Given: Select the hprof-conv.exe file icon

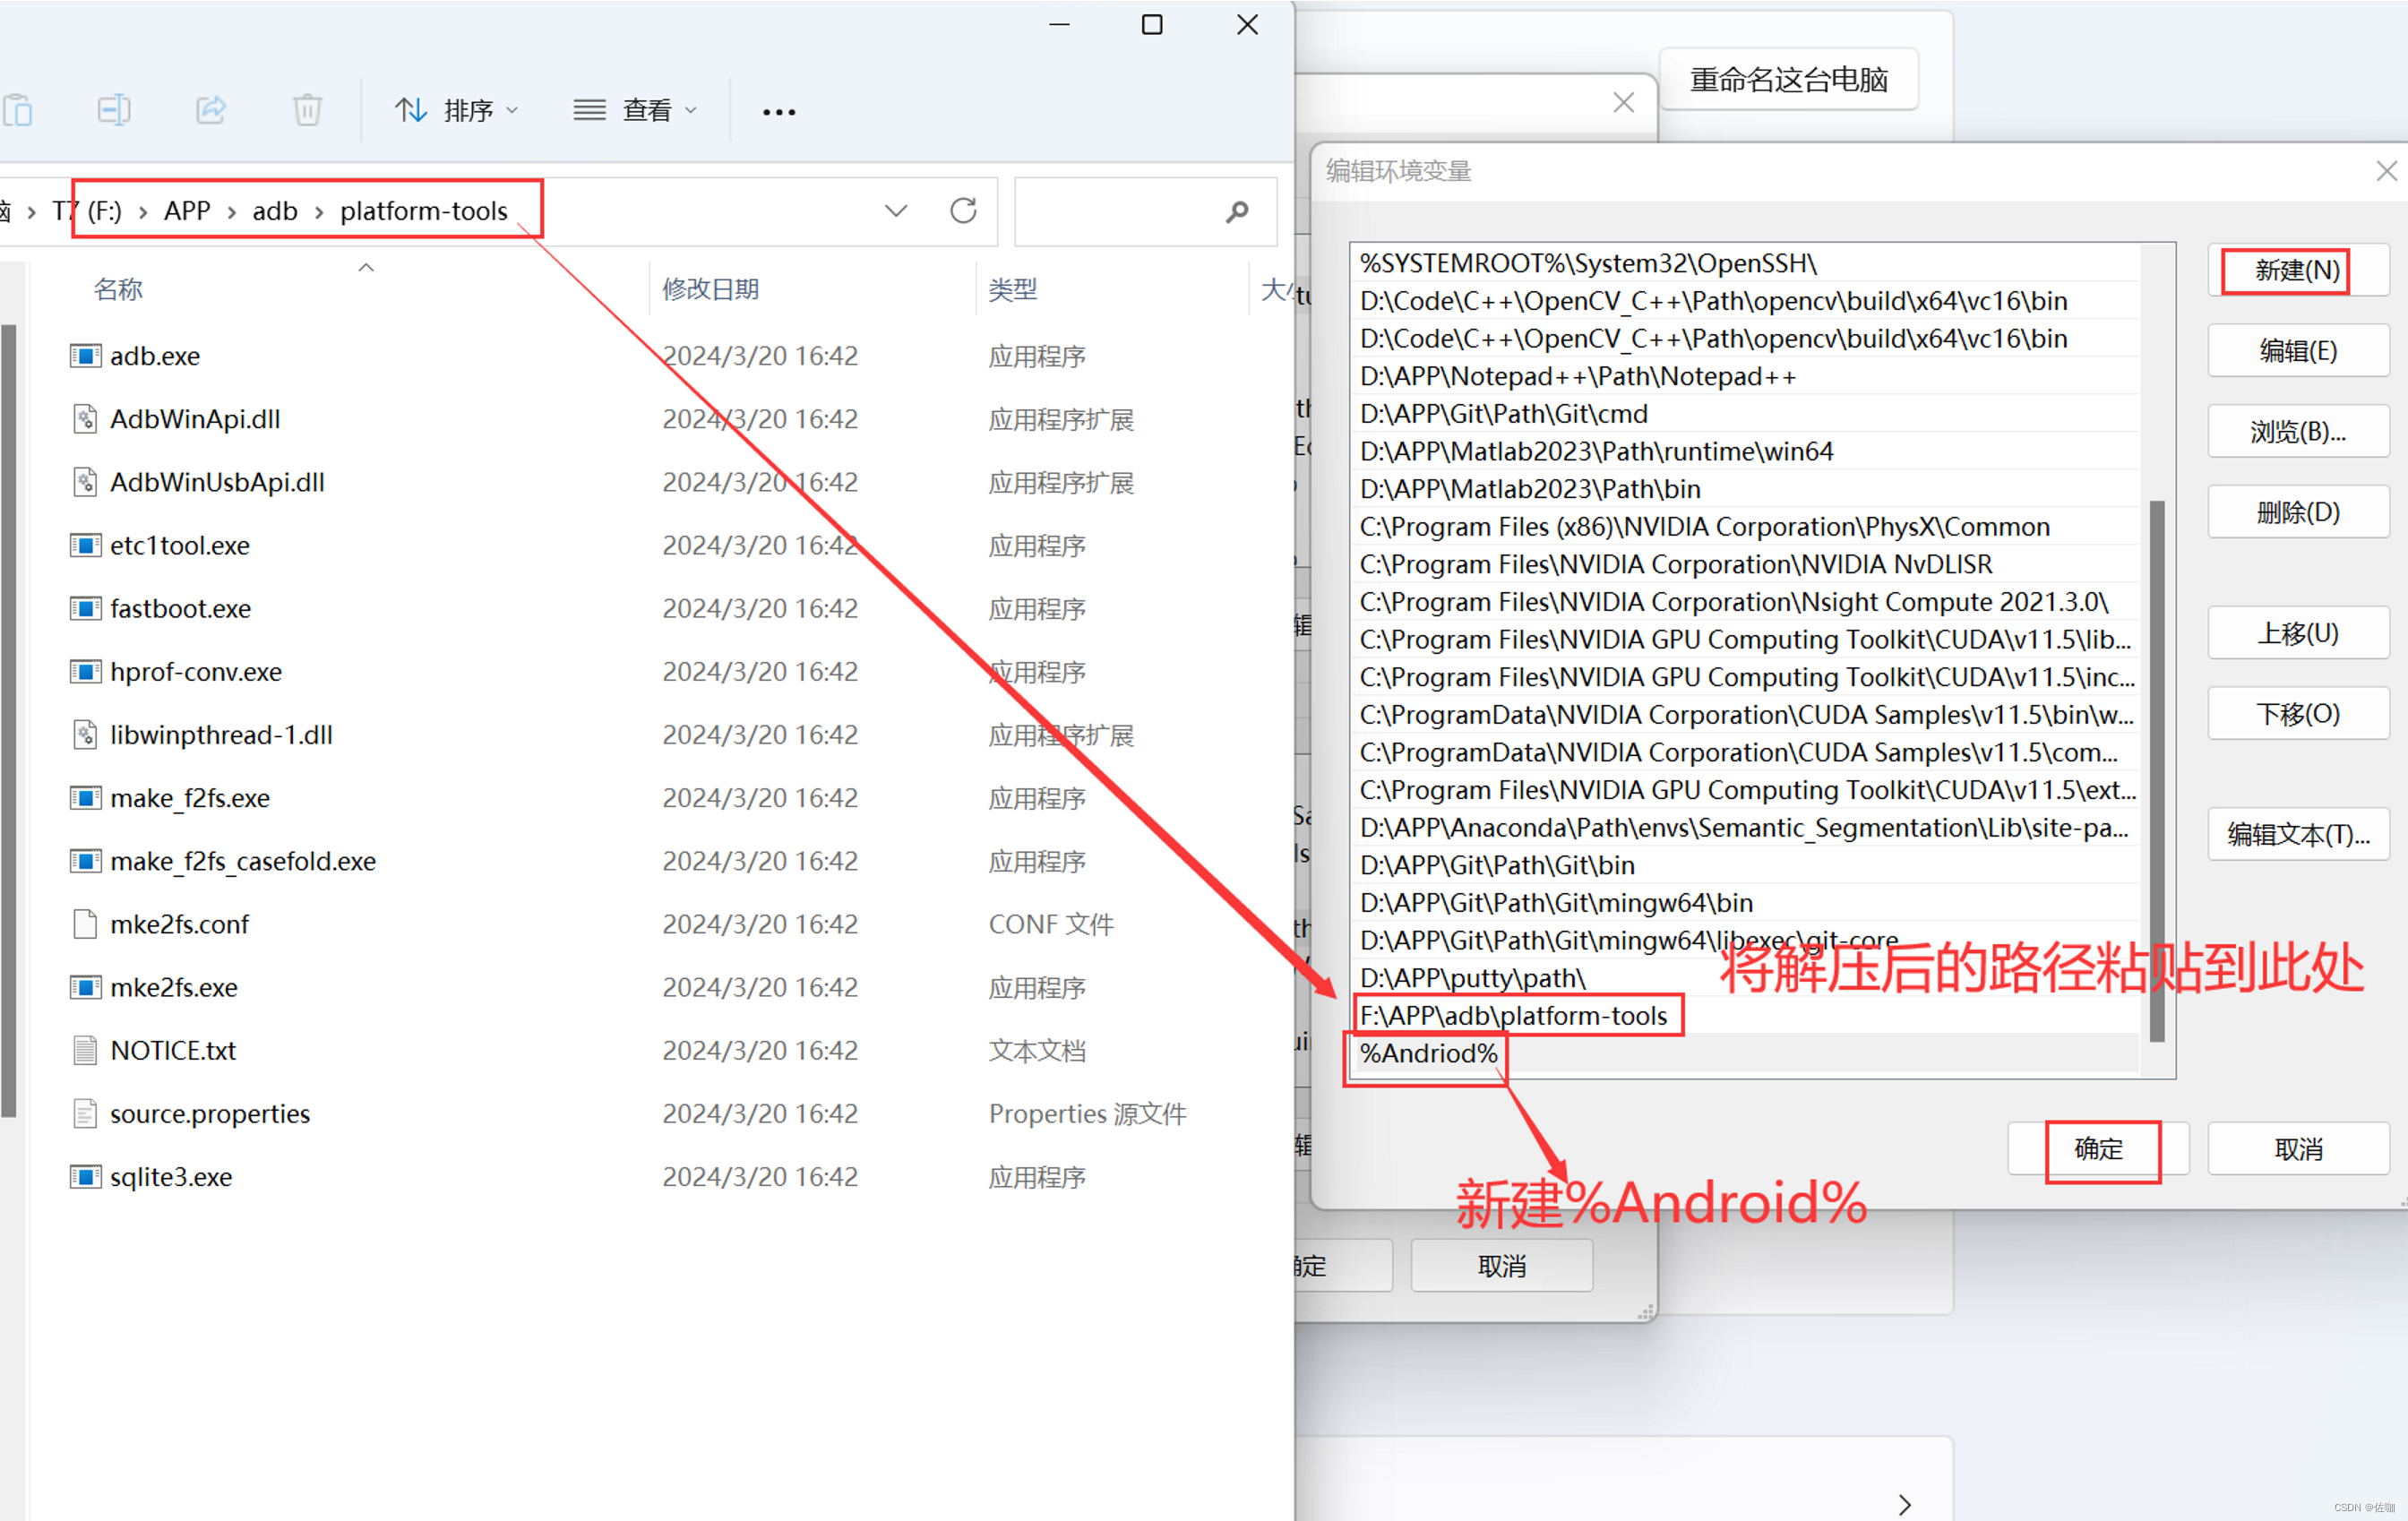Looking at the screenshot, I should coord(85,671).
